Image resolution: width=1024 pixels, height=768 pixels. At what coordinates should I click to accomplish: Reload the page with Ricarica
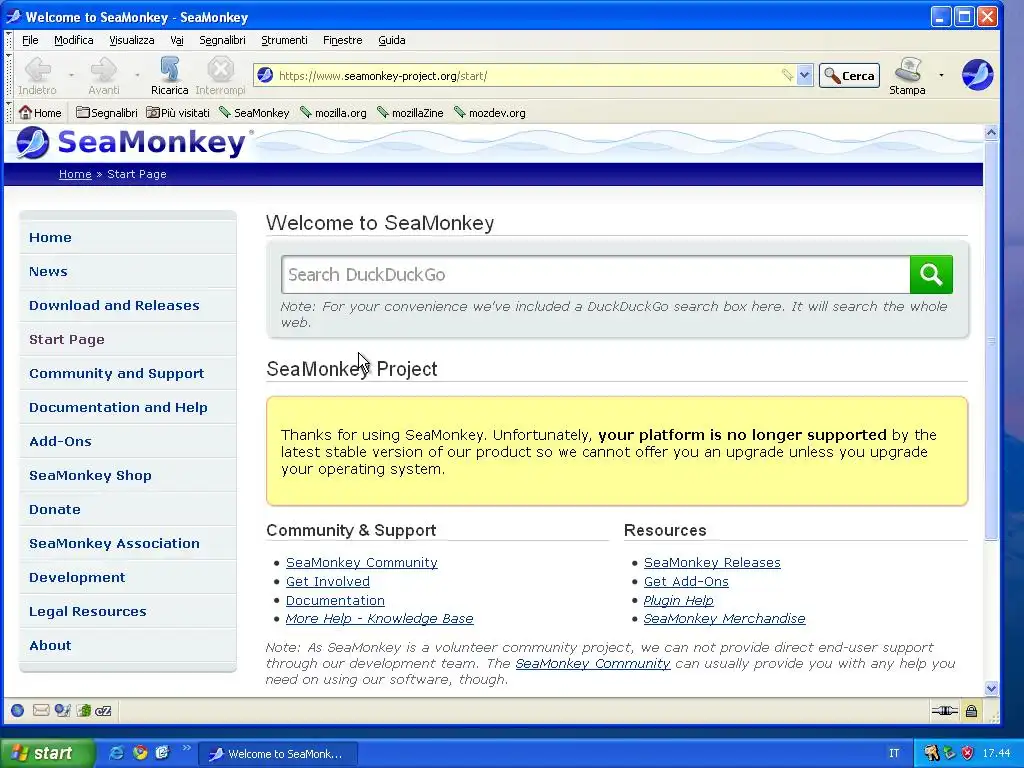169,76
